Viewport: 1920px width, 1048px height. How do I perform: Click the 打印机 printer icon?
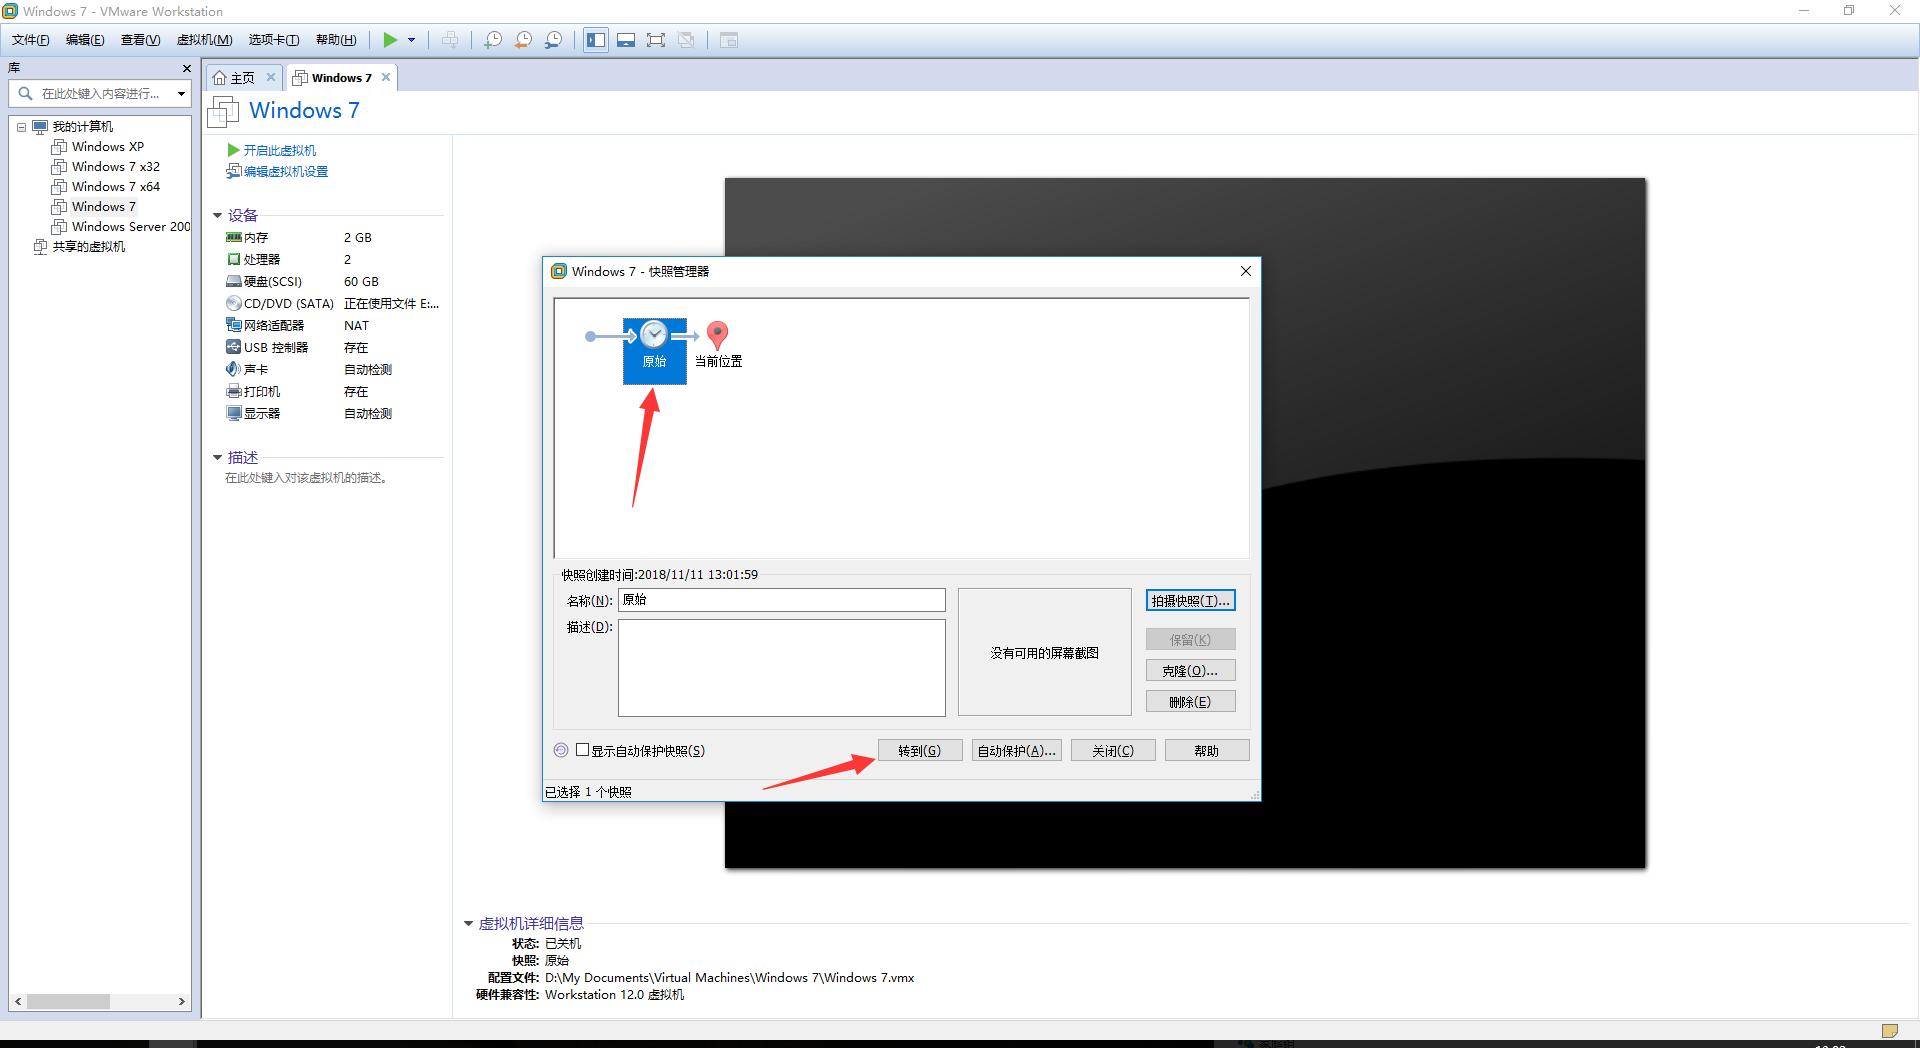pyautogui.click(x=234, y=391)
